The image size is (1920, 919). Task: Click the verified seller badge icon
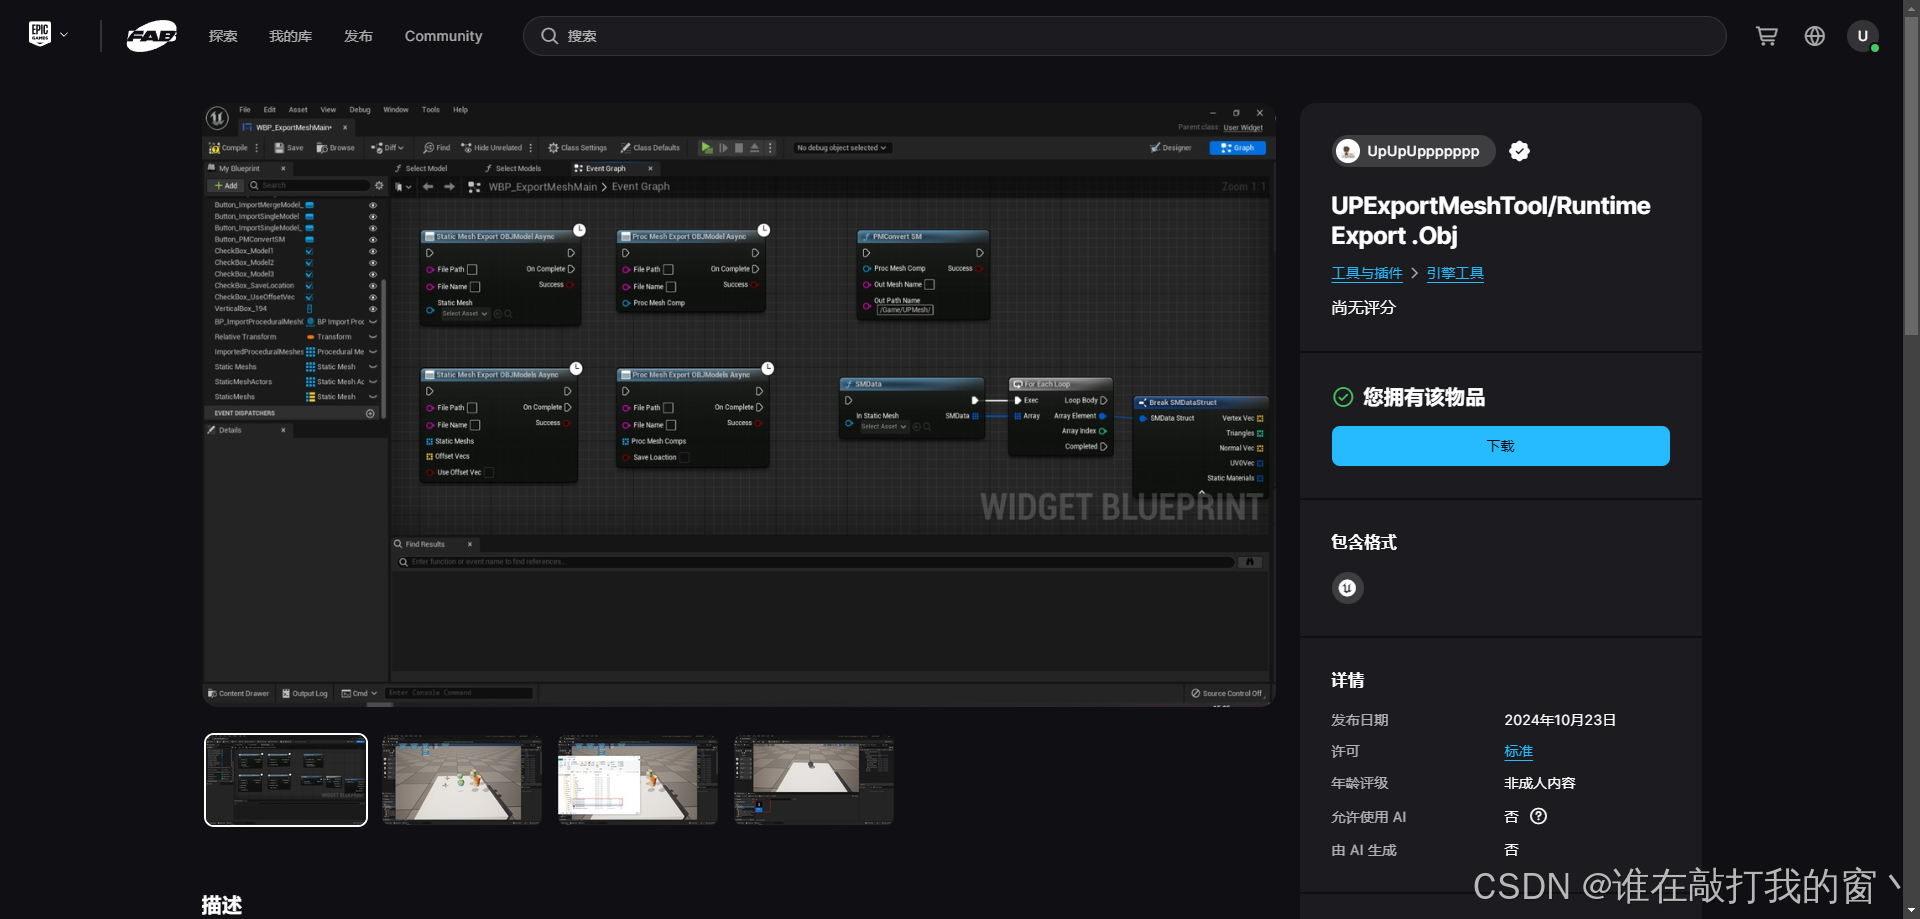(1520, 151)
